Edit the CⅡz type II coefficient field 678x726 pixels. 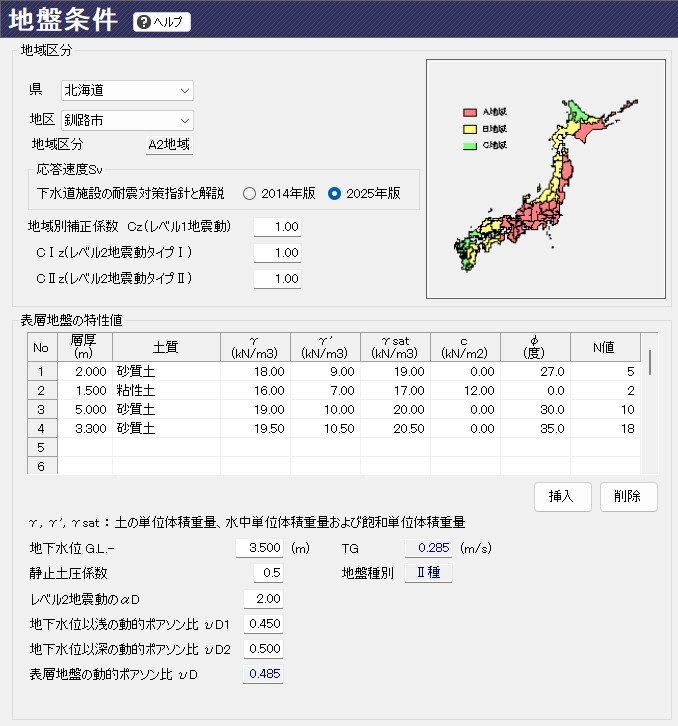pyautogui.click(x=277, y=278)
